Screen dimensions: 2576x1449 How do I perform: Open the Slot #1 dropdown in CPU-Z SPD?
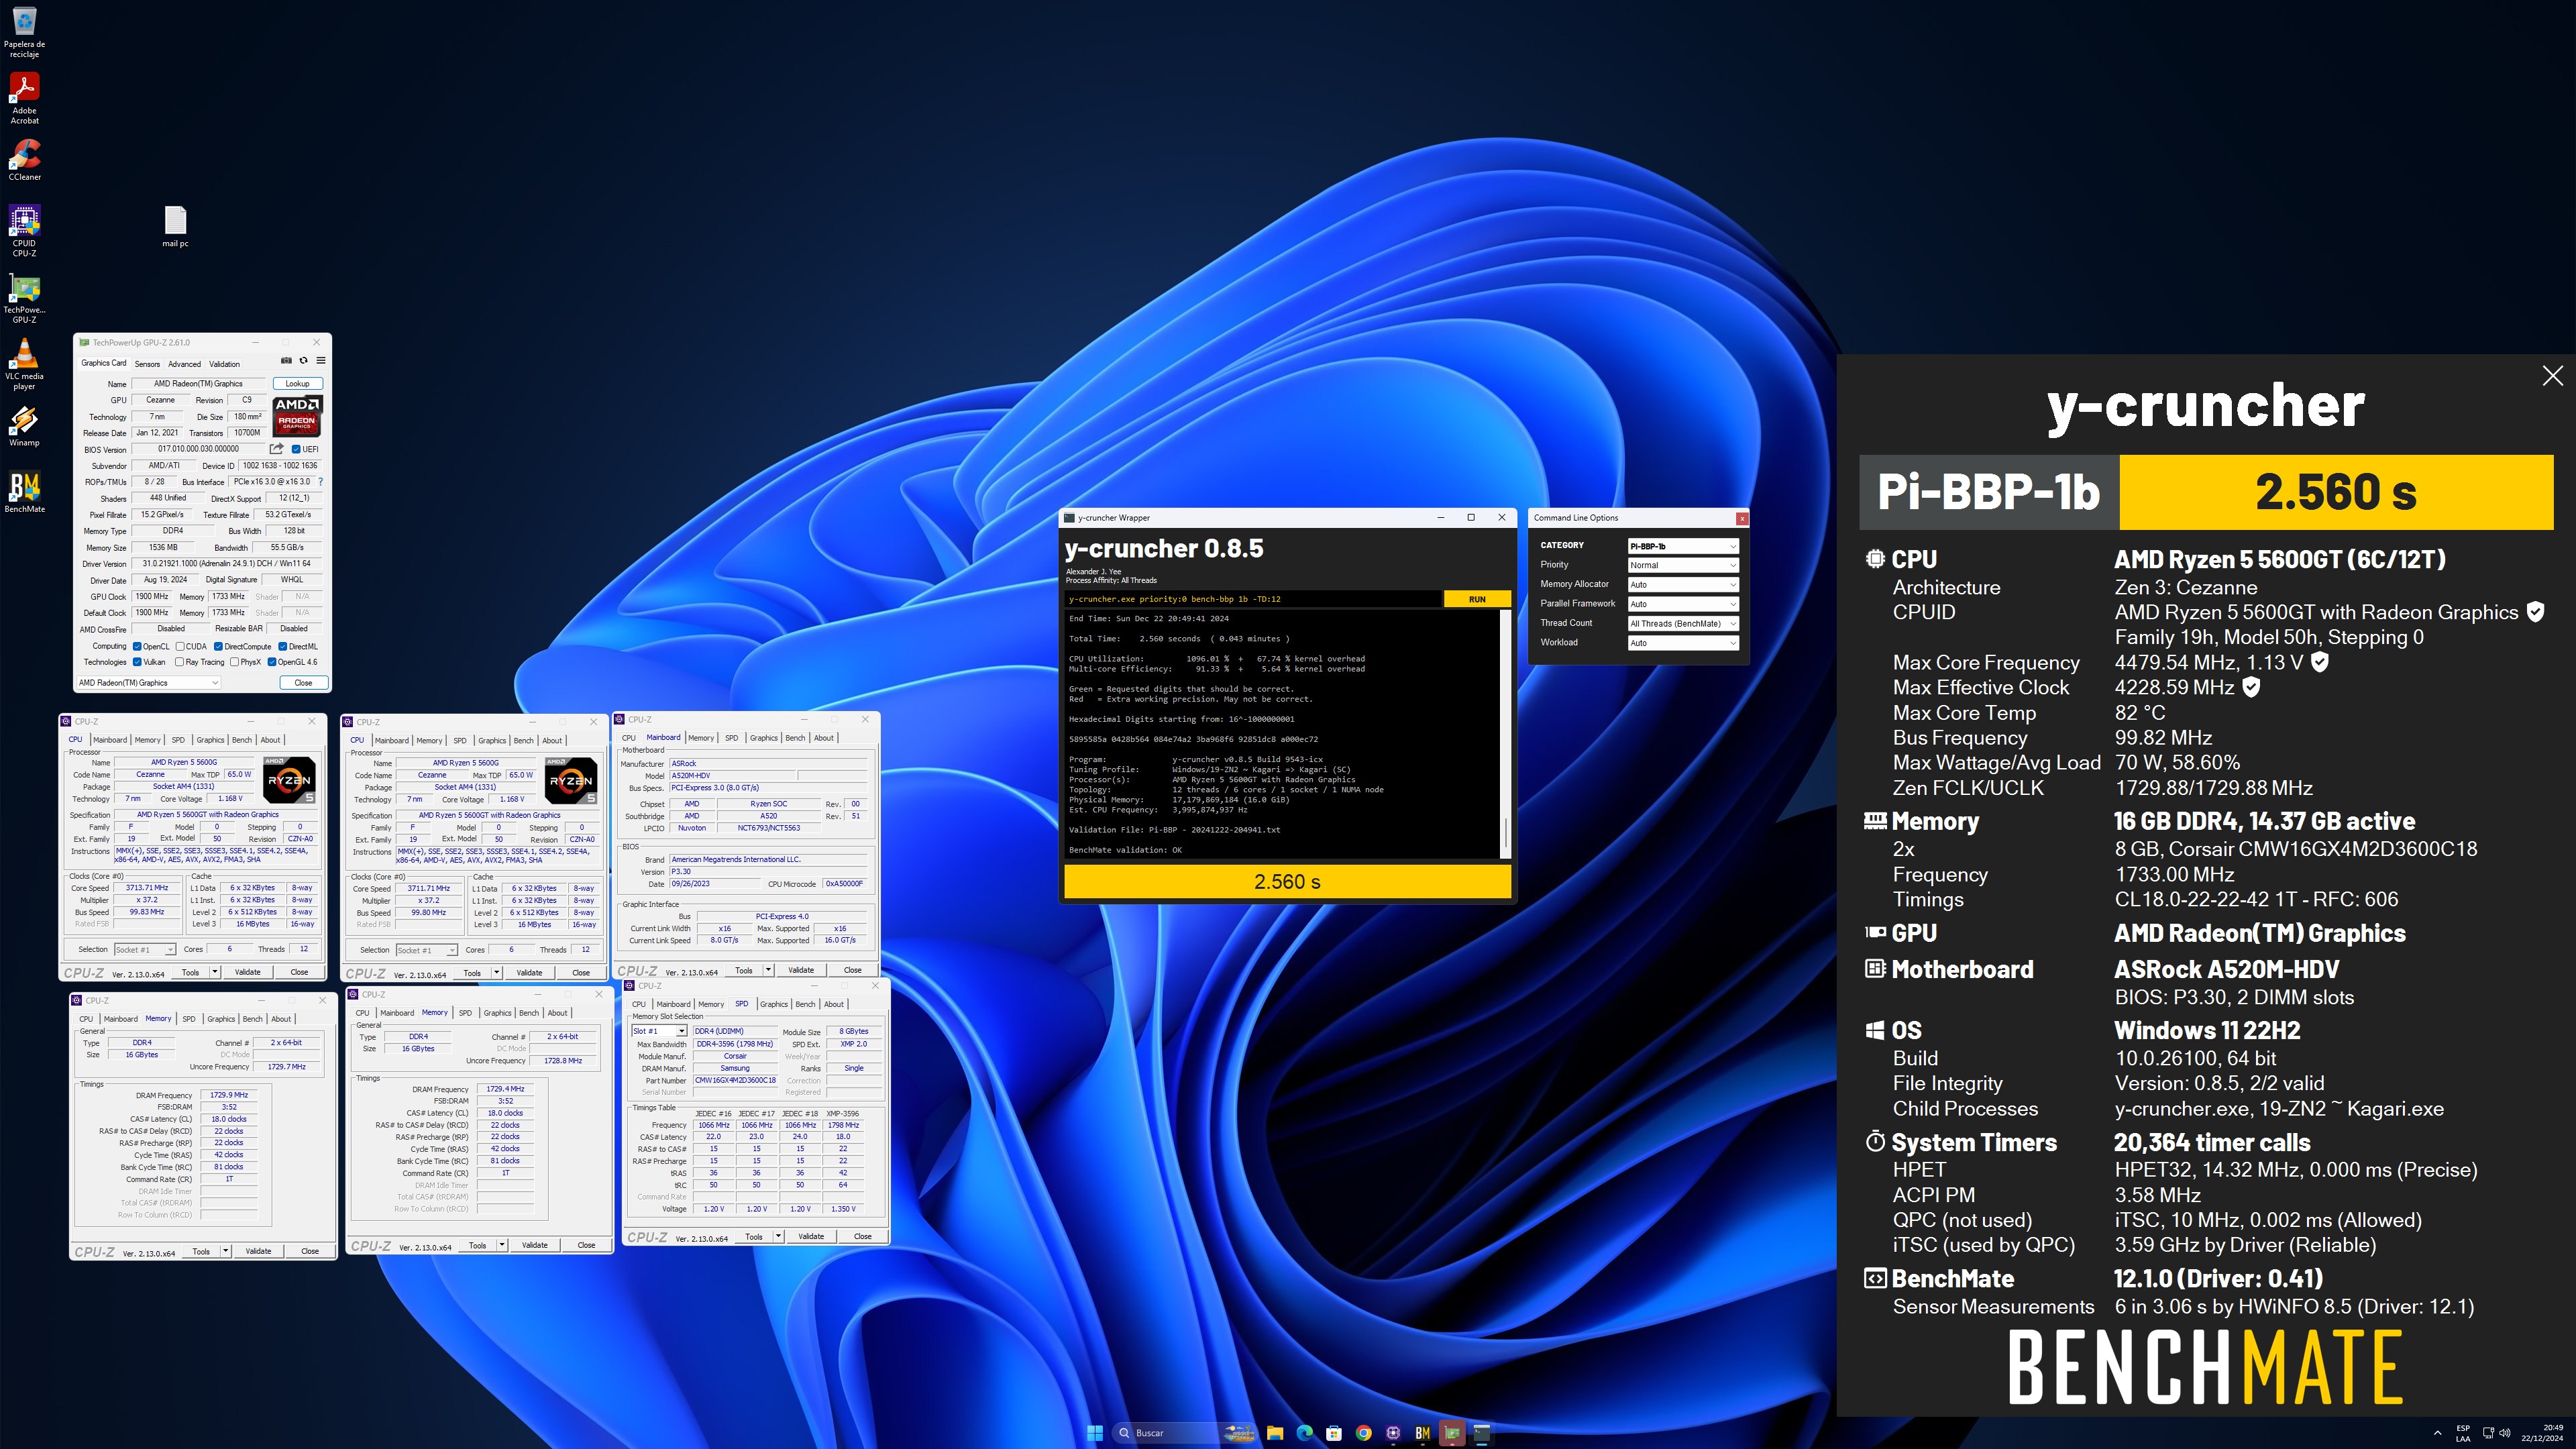tap(659, 1031)
